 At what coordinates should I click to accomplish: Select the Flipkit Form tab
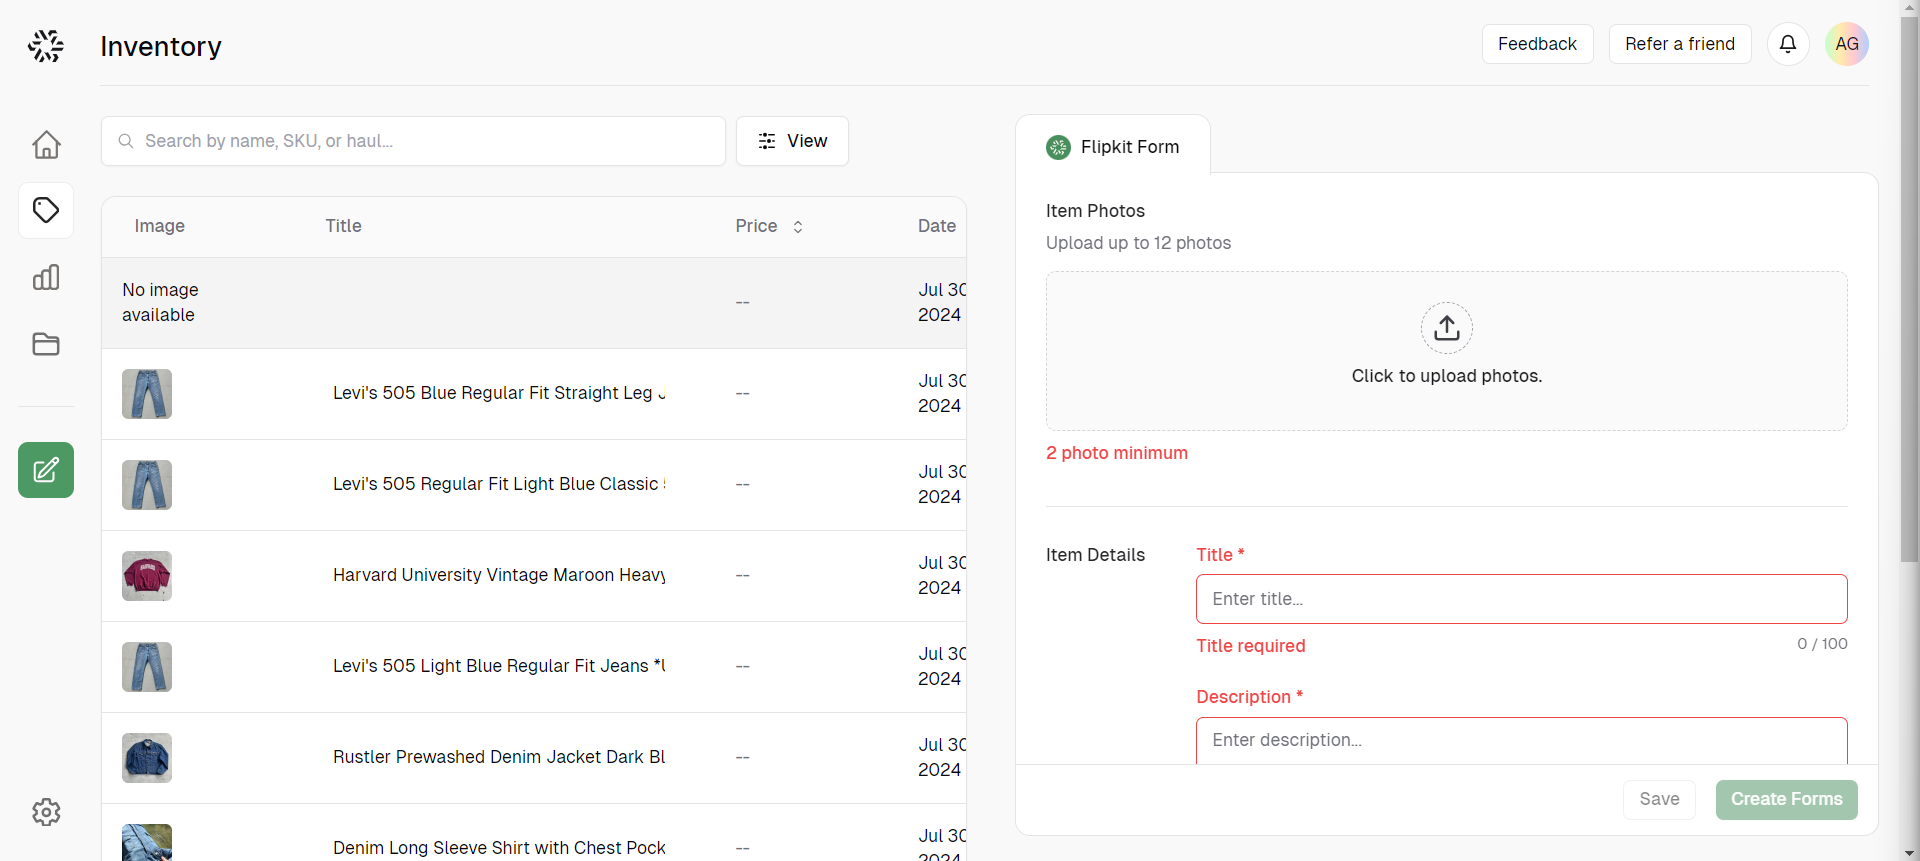(x=1113, y=147)
